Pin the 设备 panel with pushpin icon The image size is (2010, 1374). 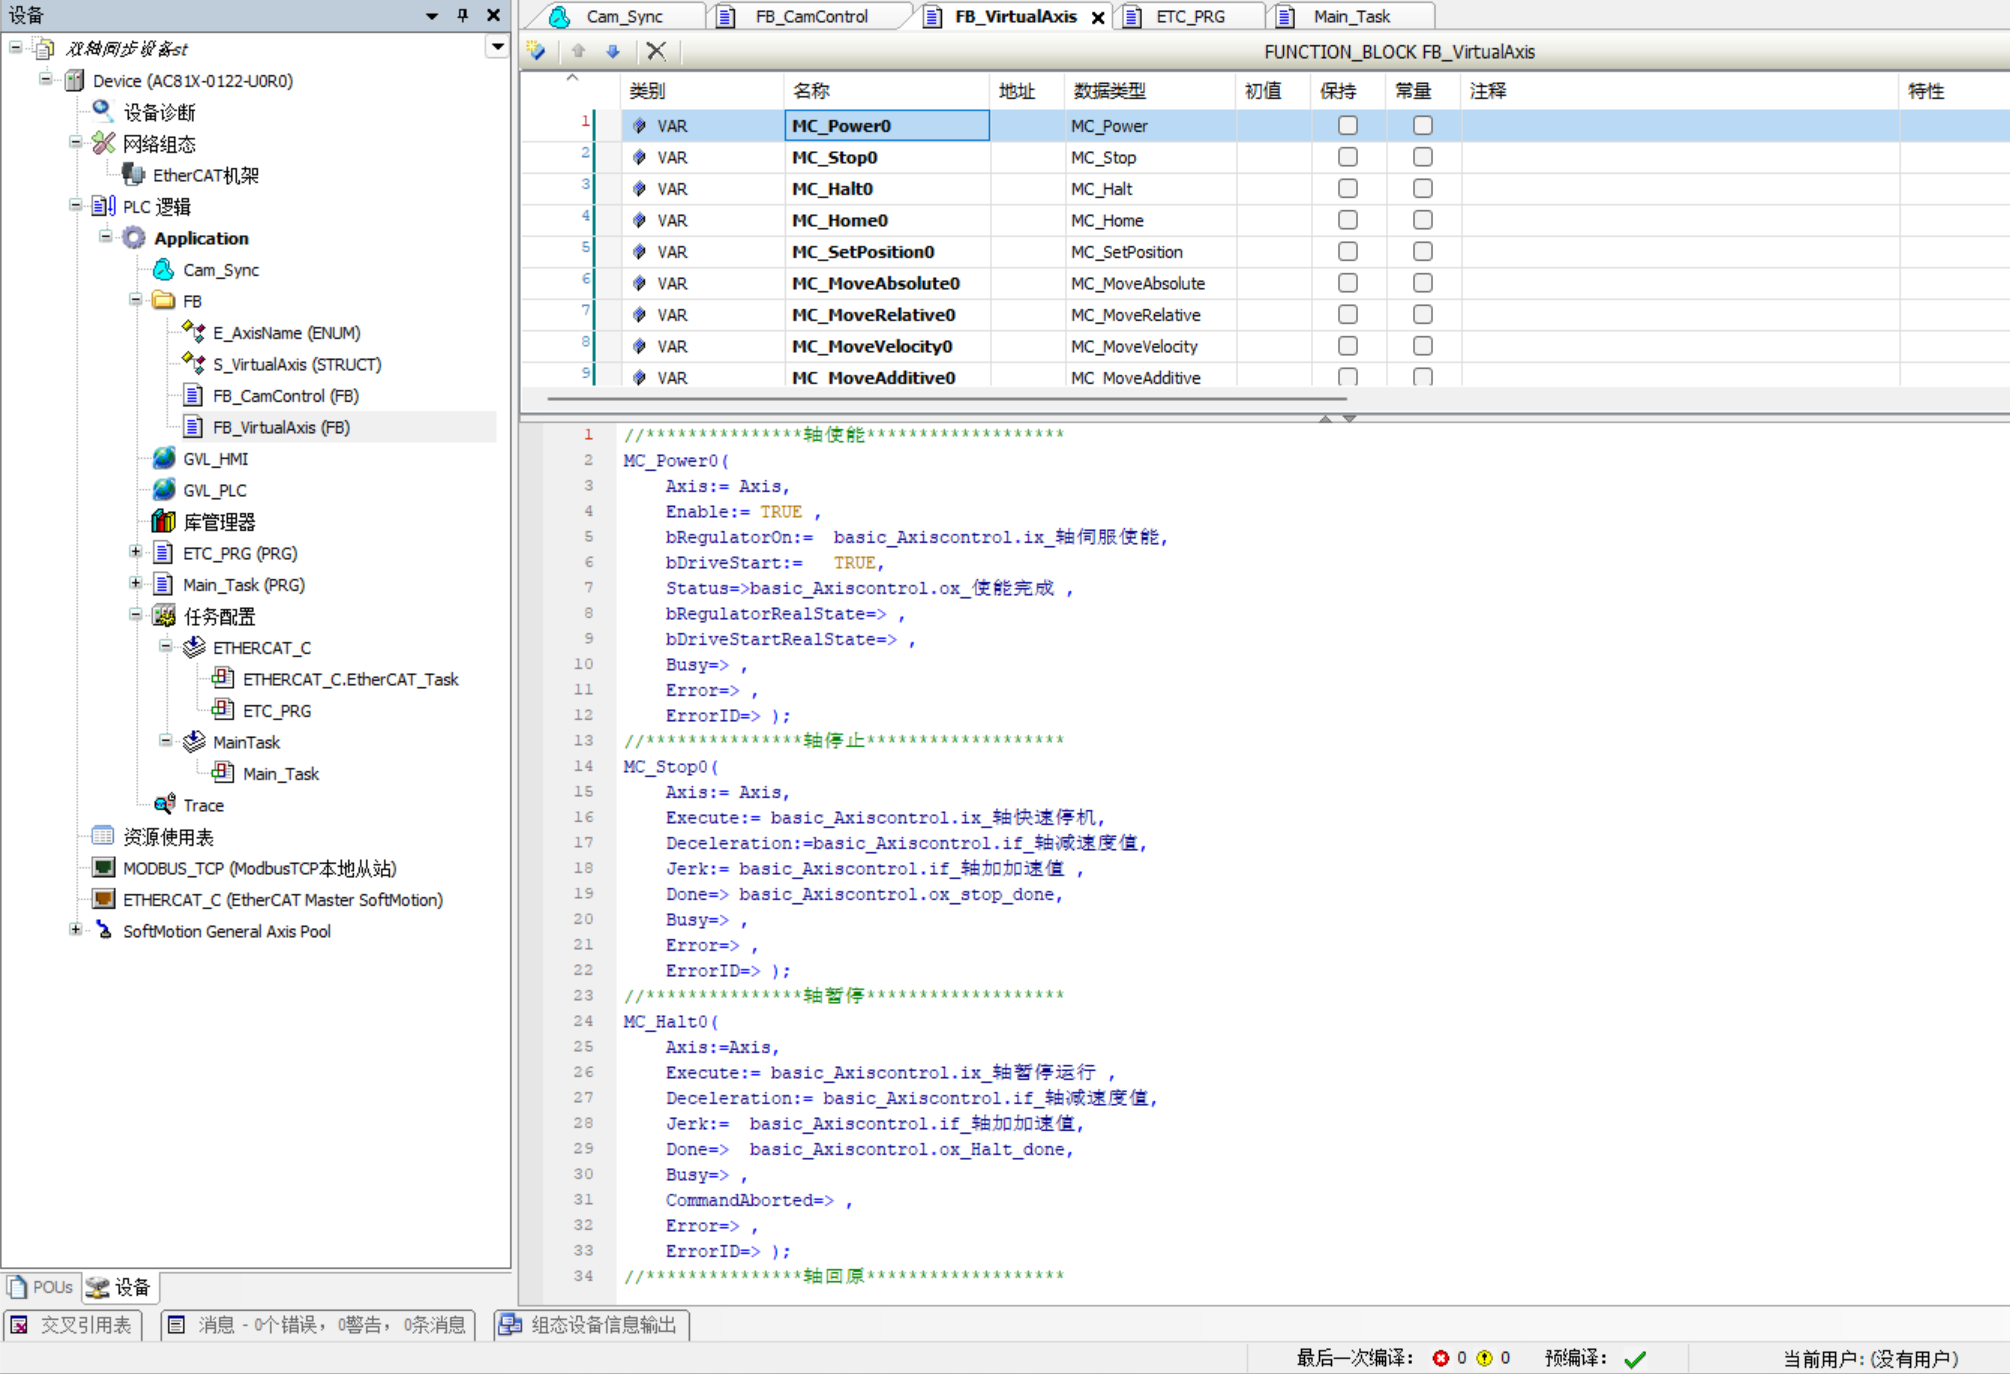click(x=462, y=15)
